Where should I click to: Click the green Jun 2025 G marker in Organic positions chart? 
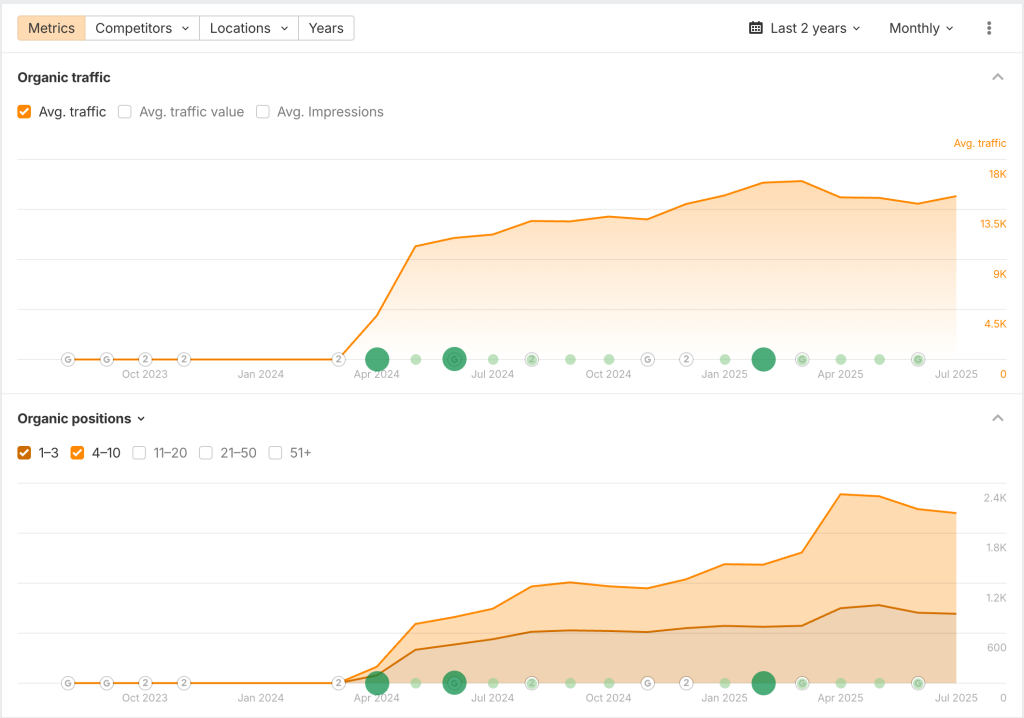918,683
